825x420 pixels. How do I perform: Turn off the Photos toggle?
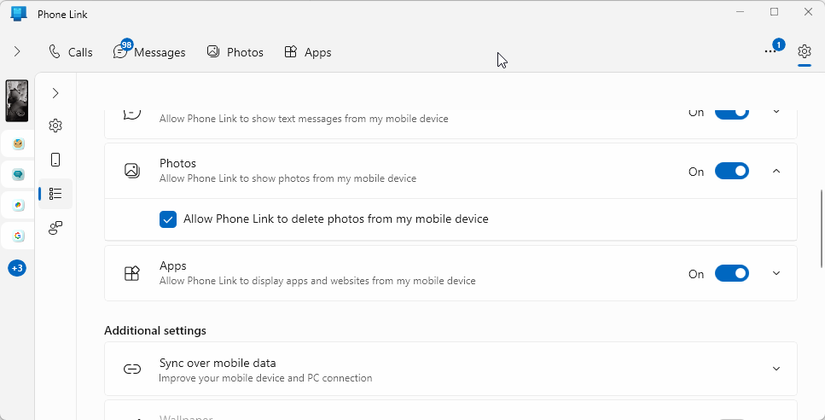coord(731,171)
